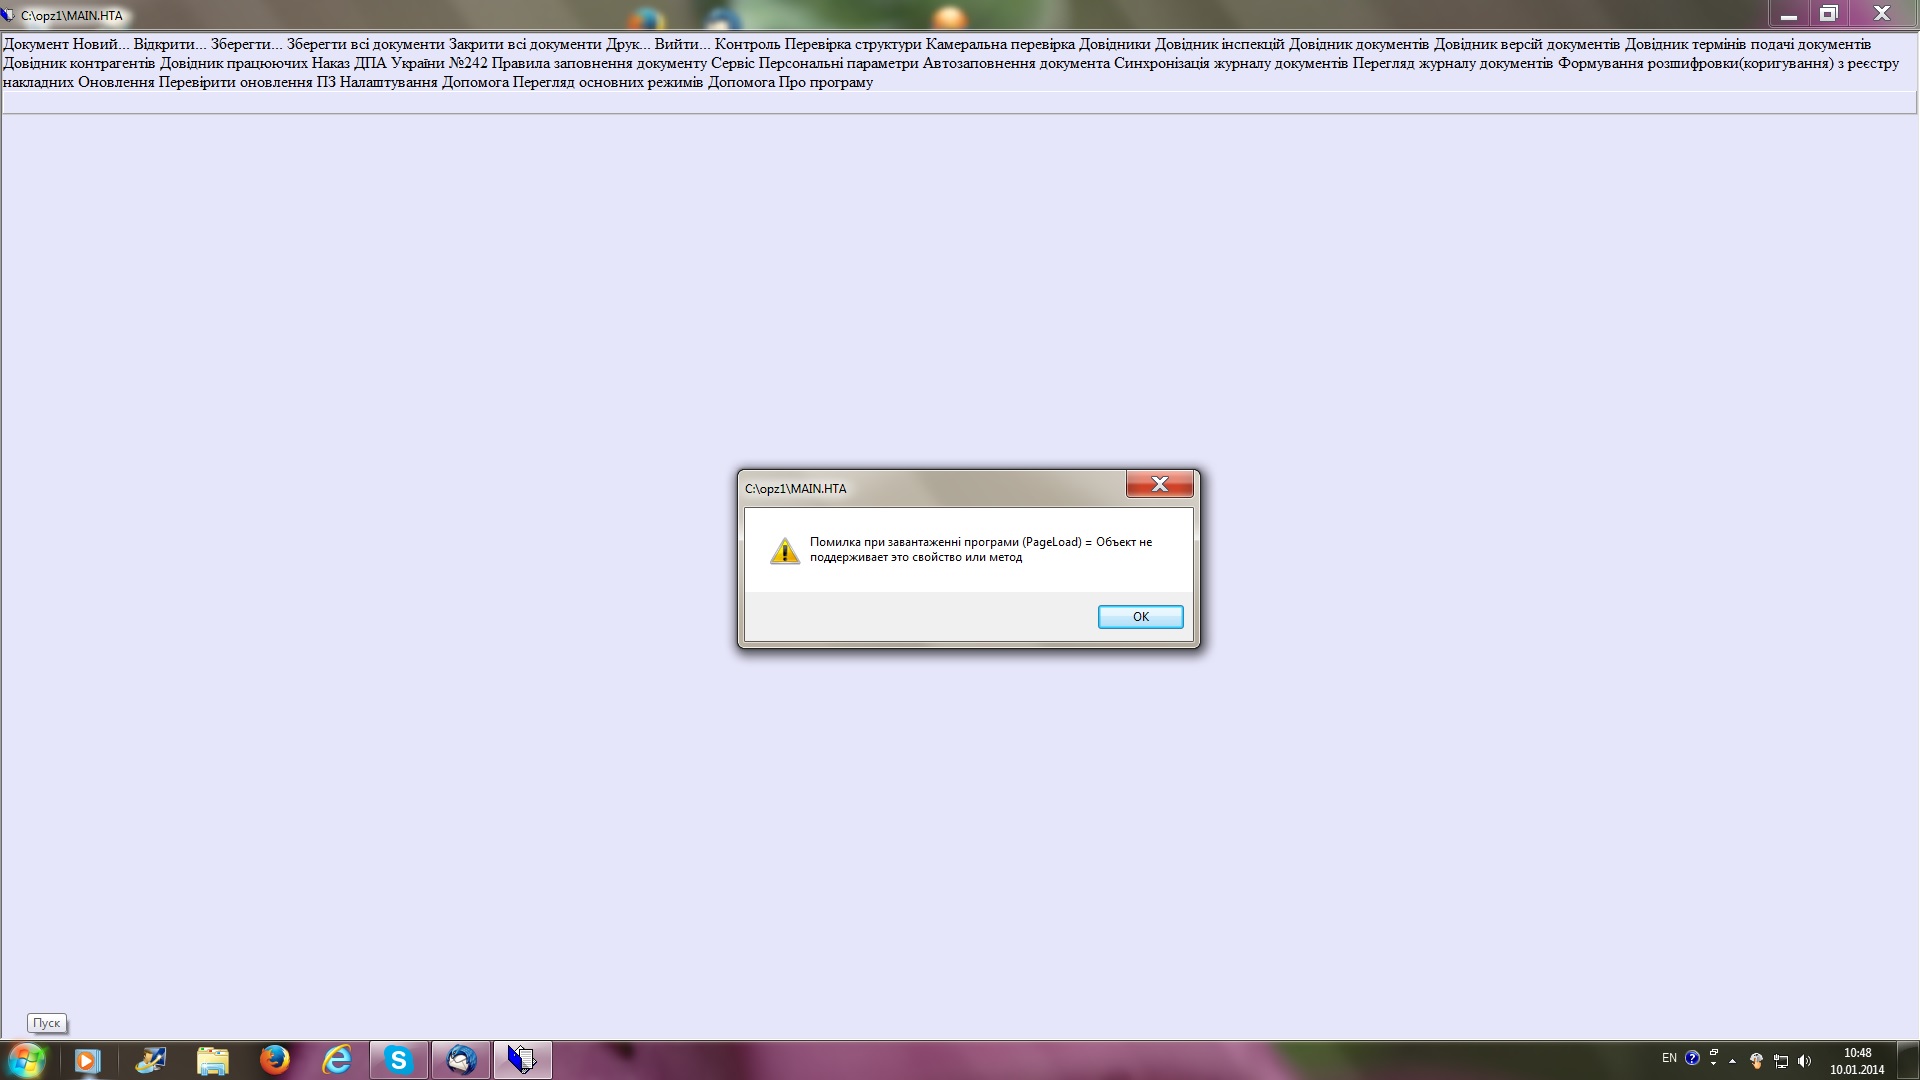Image resolution: width=1920 pixels, height=1080 pixels.
Task: Launch Internet Explorer from taskbar
Action: click(337, 1060)
